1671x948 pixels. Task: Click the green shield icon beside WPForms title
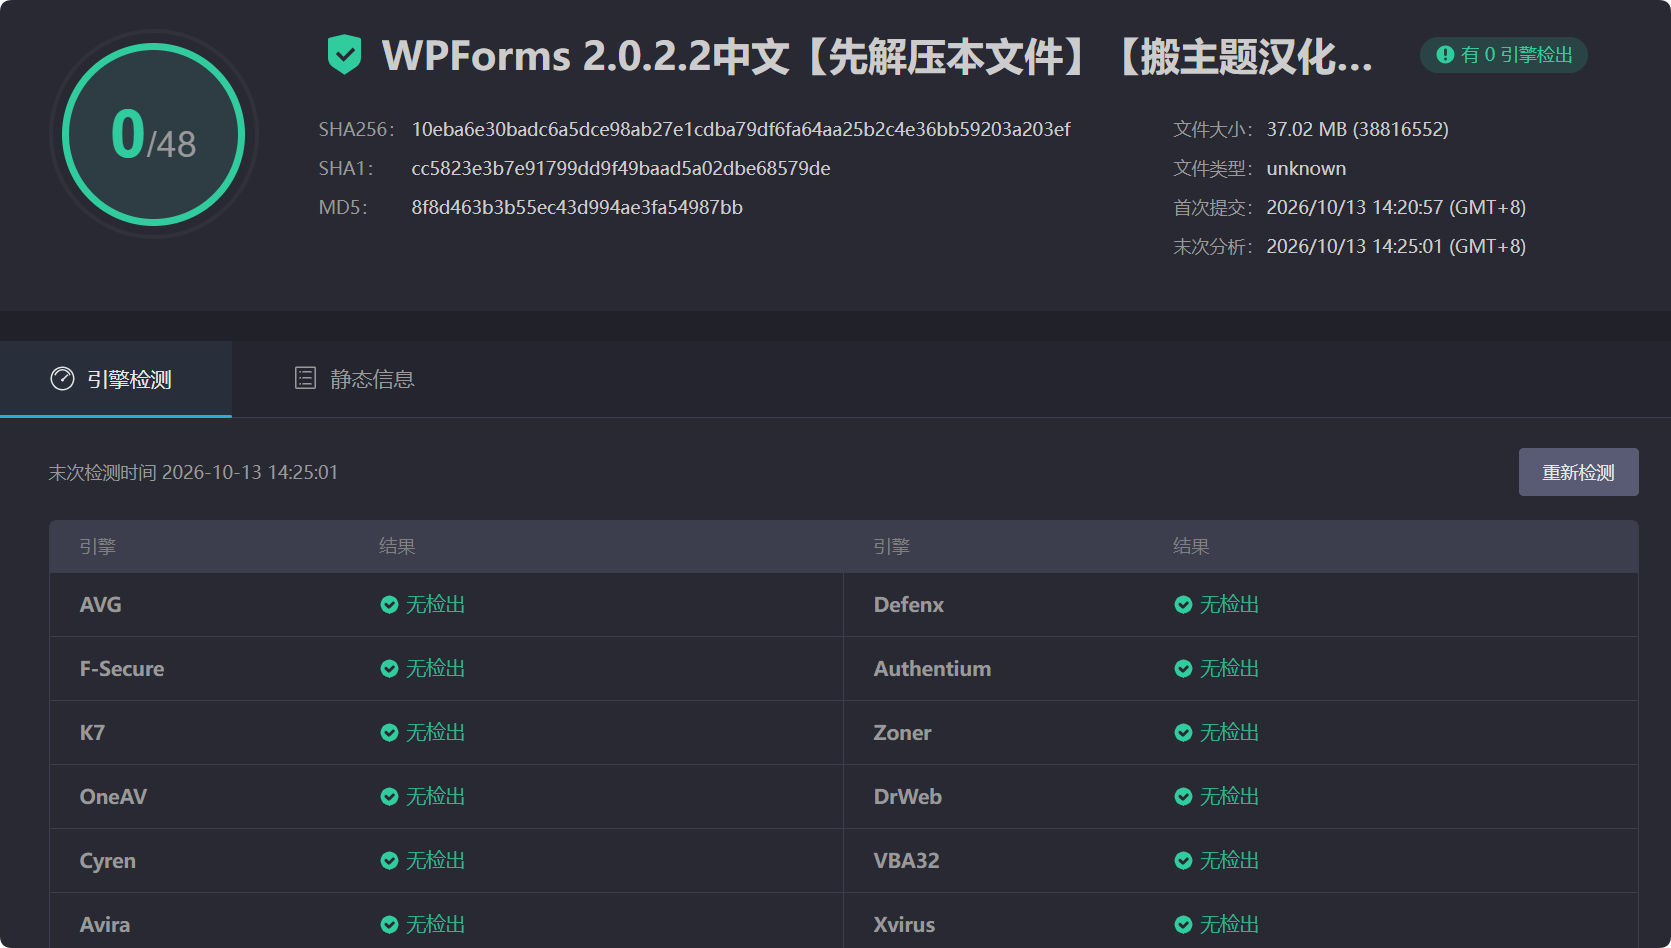tap(344, 55)
